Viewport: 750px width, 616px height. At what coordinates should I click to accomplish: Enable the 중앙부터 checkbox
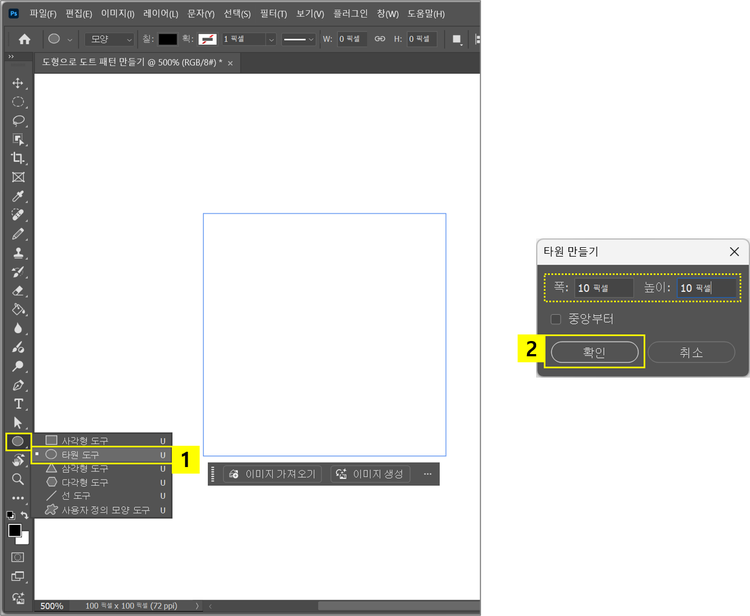click(x=555, y=319)
